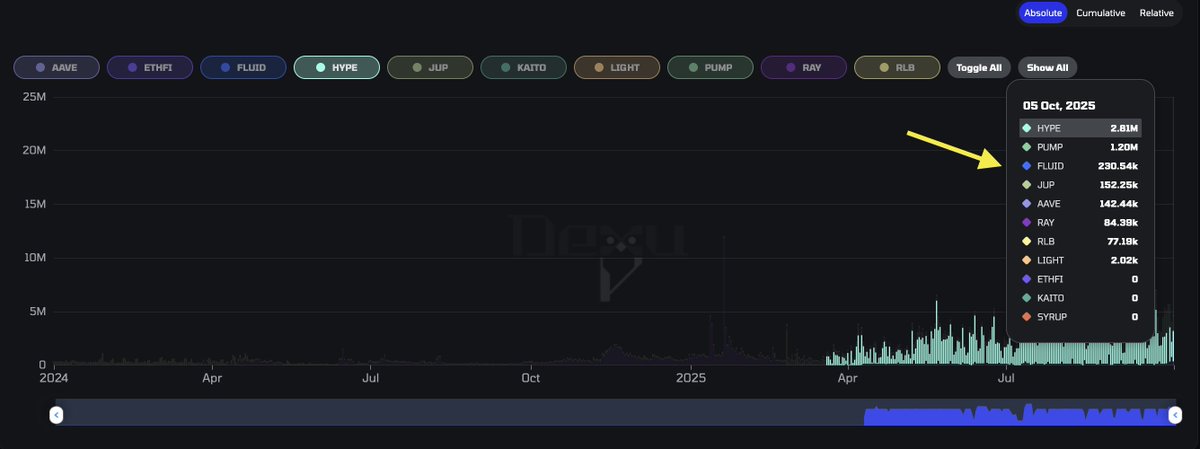Click the SYRUP tooltip row
The image size is (1200, 449).
point(1080,317)
